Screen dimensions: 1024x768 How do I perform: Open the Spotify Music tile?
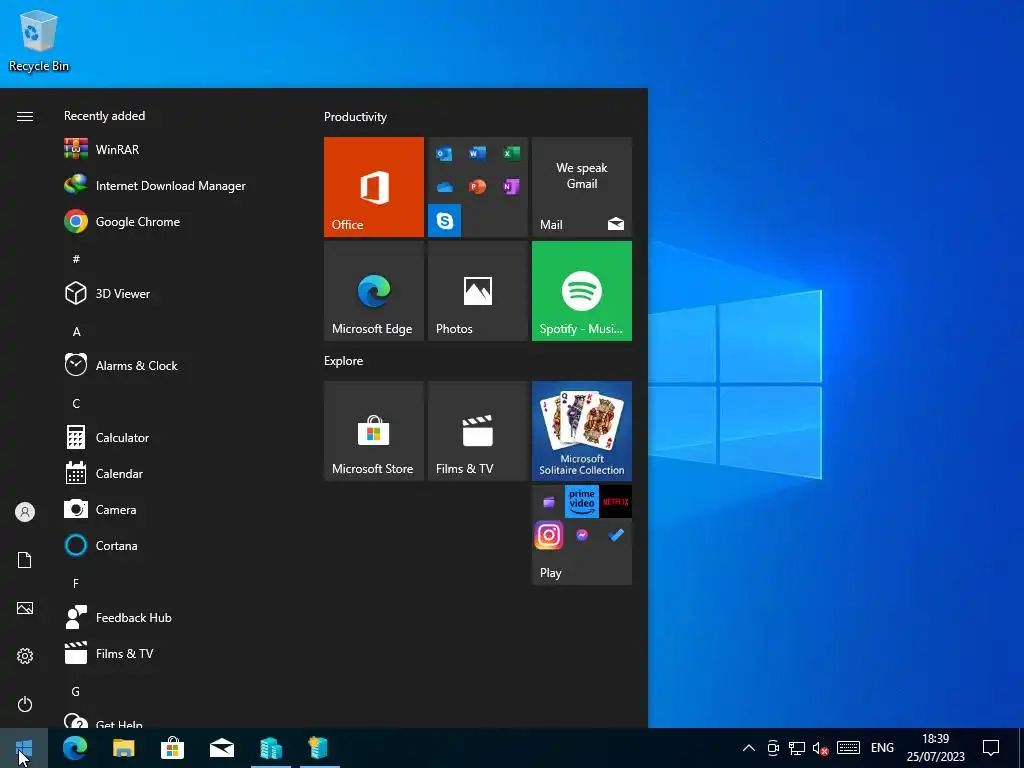[582, 291]
